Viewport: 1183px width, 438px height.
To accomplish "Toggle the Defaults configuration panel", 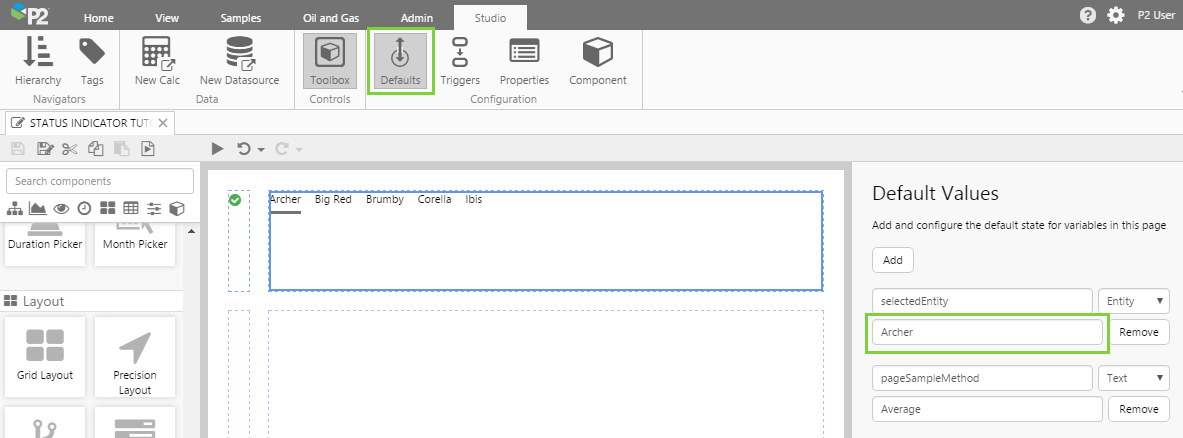I will click(x=401, y=61).
